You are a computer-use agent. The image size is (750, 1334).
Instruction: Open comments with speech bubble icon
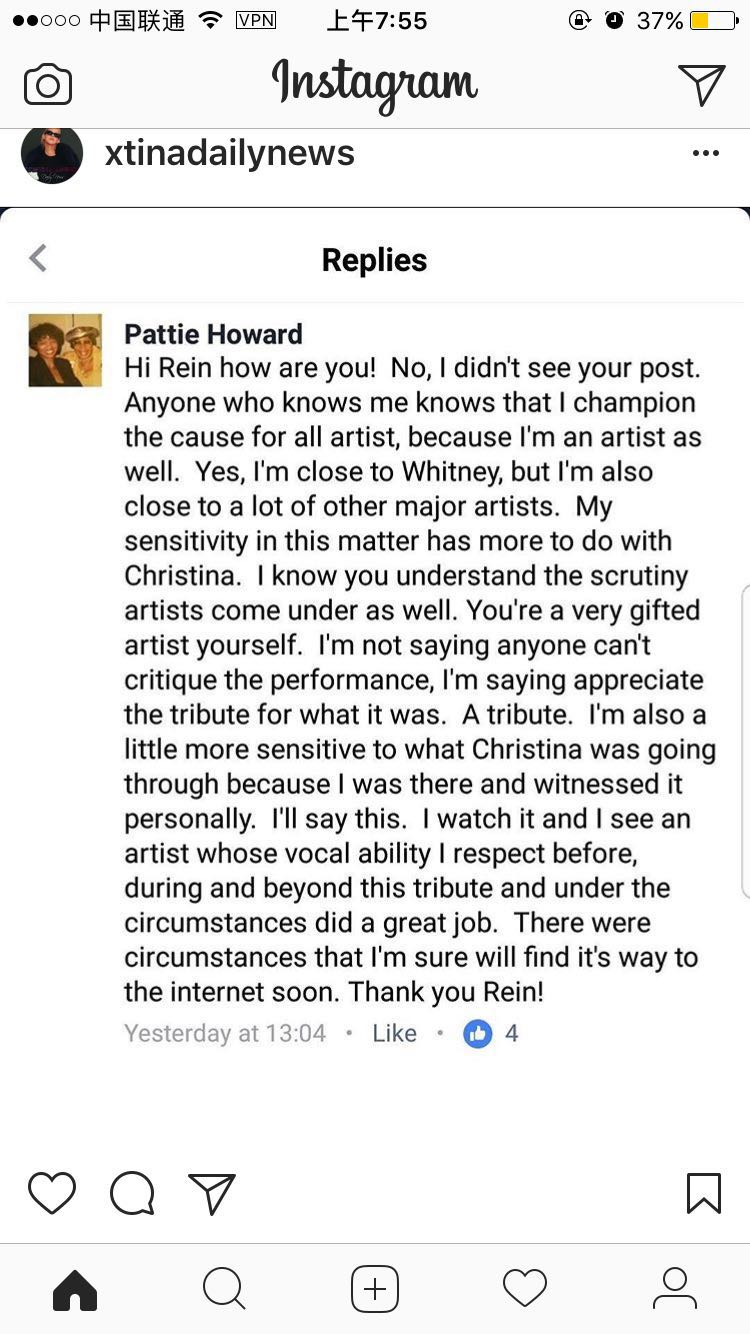coord(132,1192)
